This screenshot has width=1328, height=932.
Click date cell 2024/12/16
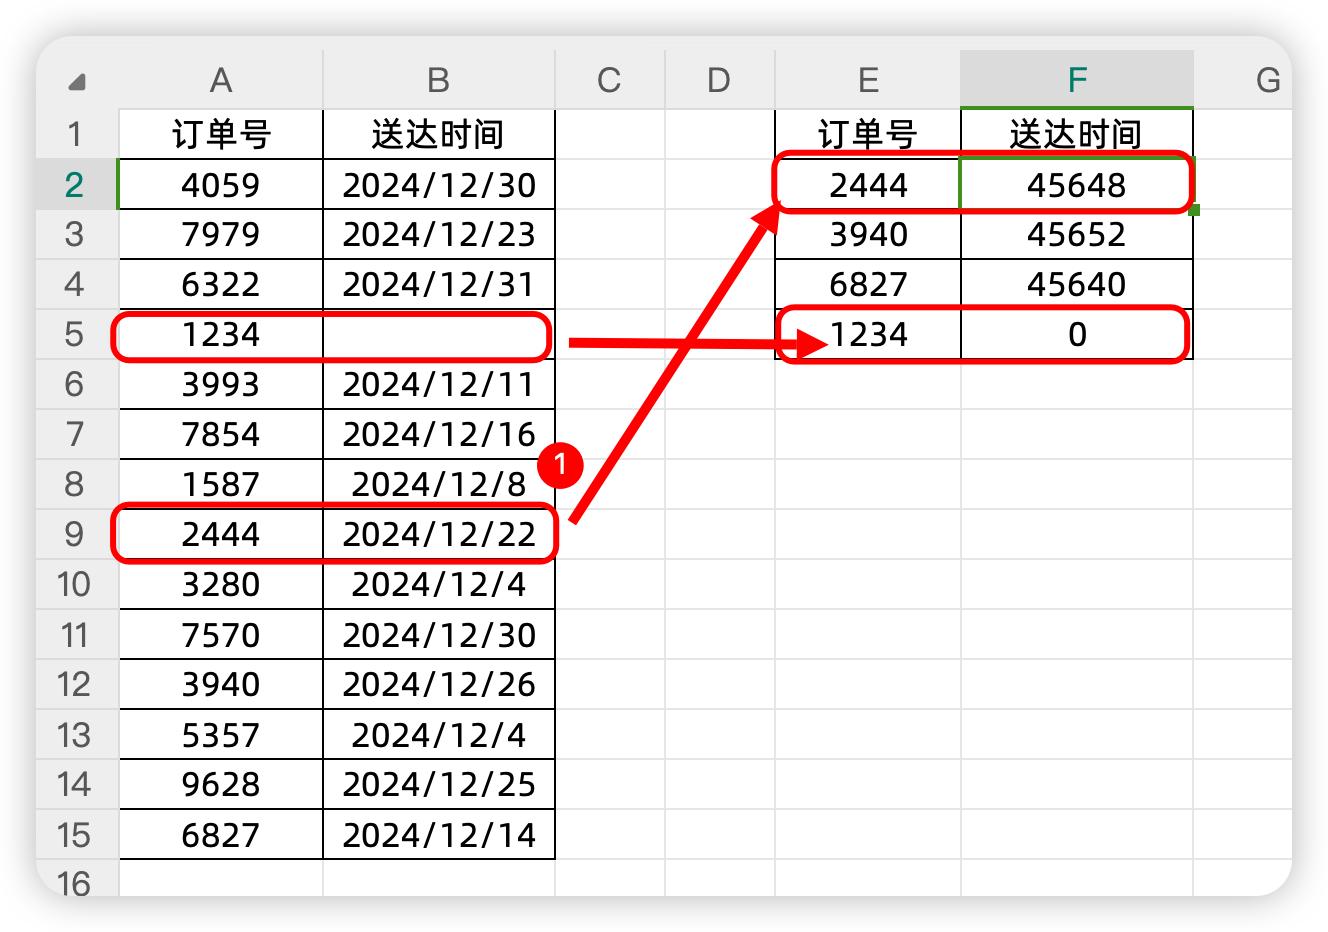pos(438,434)
